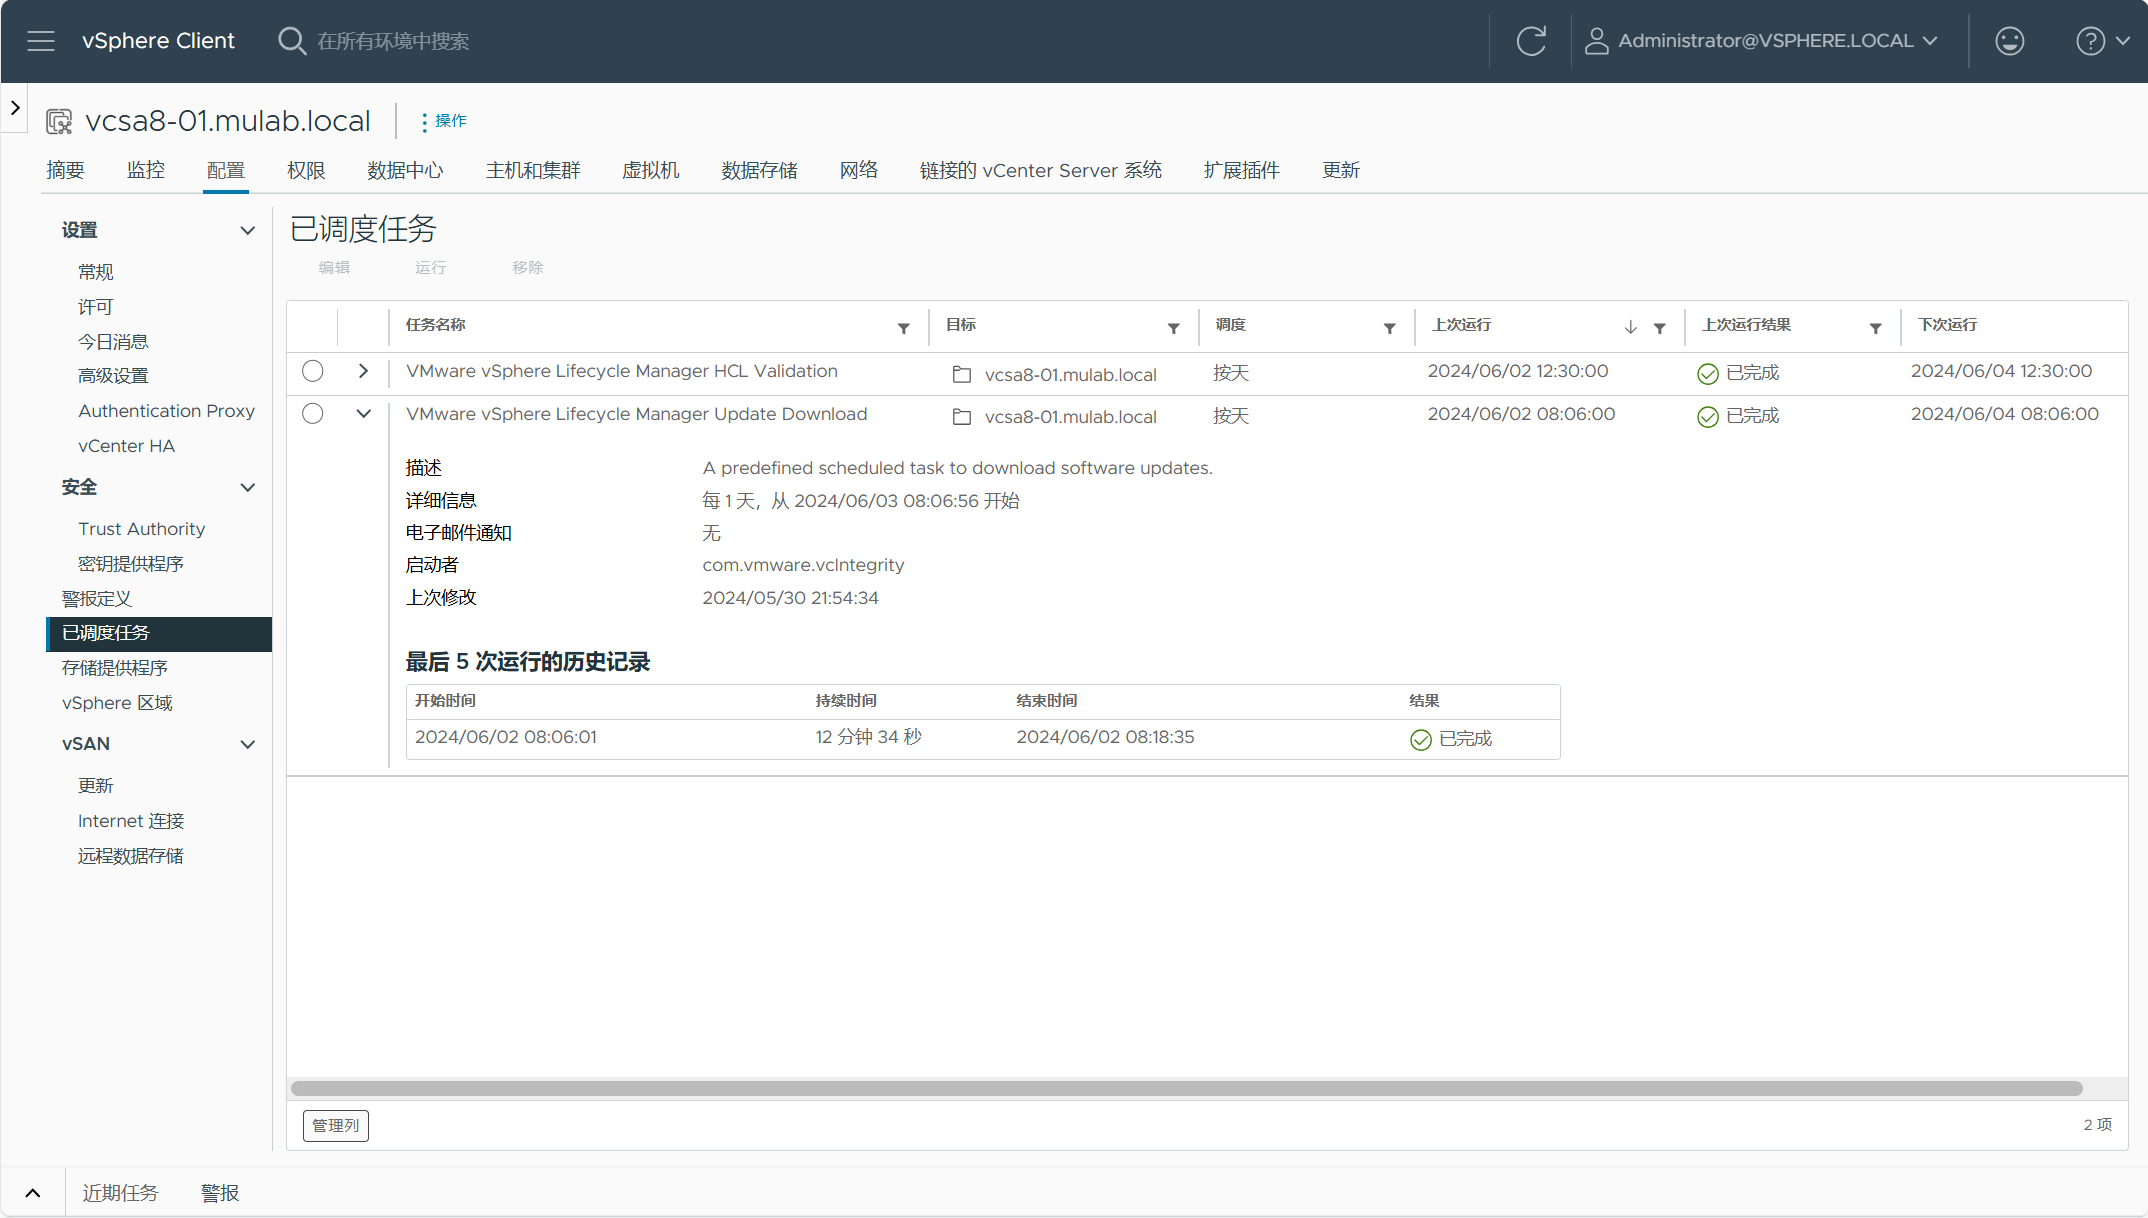Click 已完成 status icon for HCL Validation
Image resolution: width=2148 pixels, height=1218 pixels.
1708,374
